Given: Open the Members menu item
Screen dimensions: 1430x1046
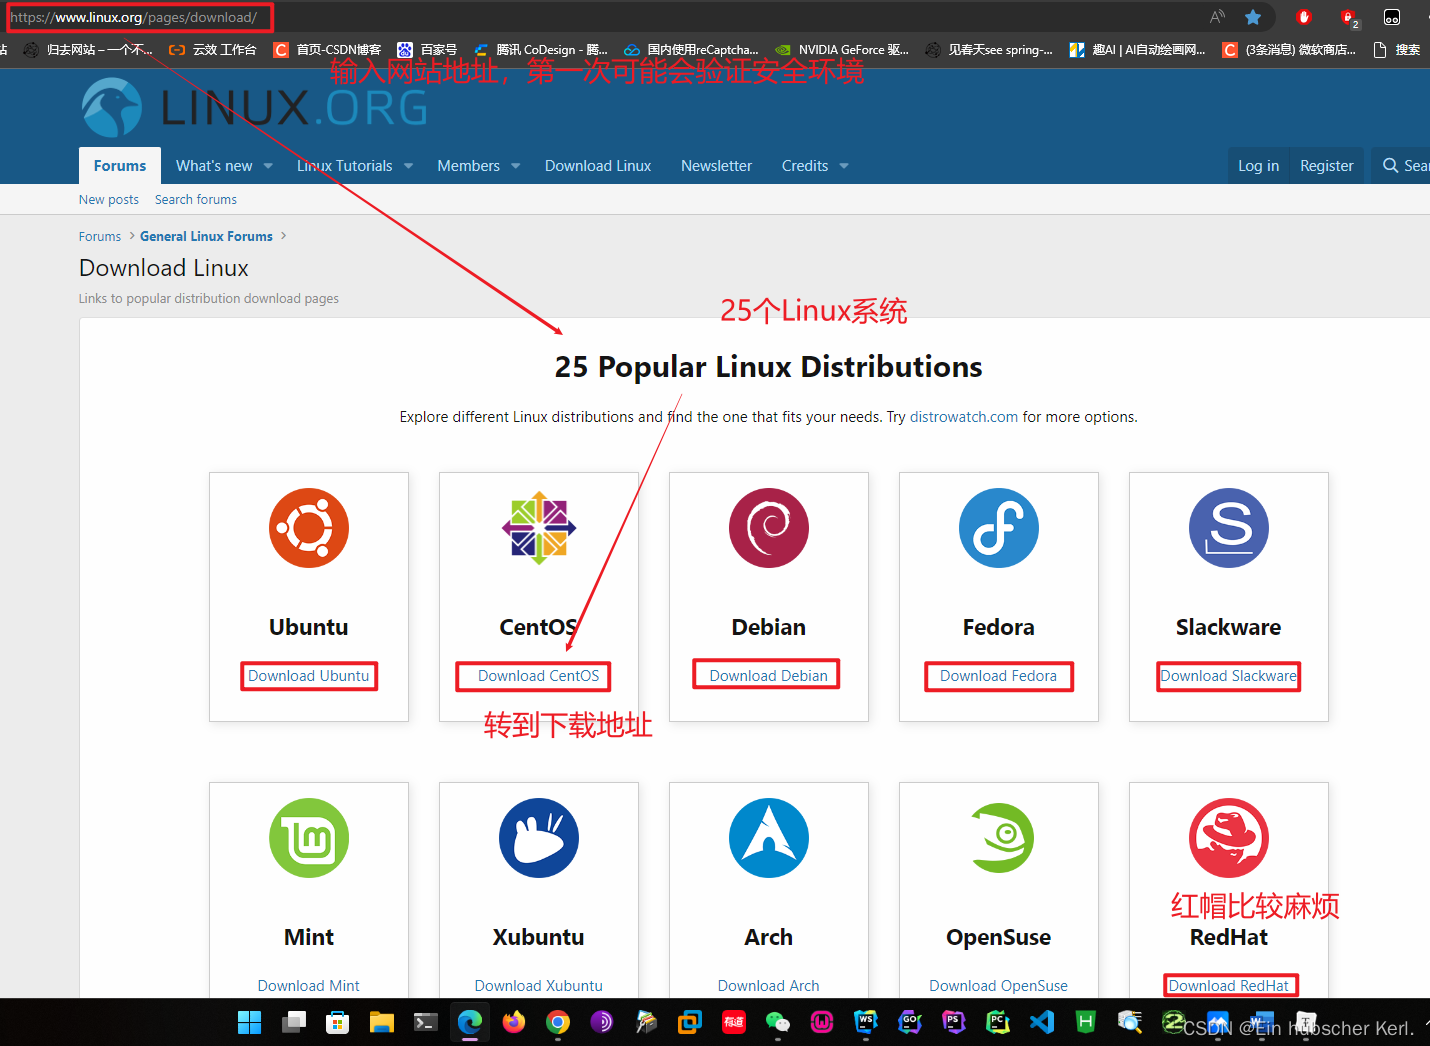Looking at the screenshot, I should coord(468,166).
